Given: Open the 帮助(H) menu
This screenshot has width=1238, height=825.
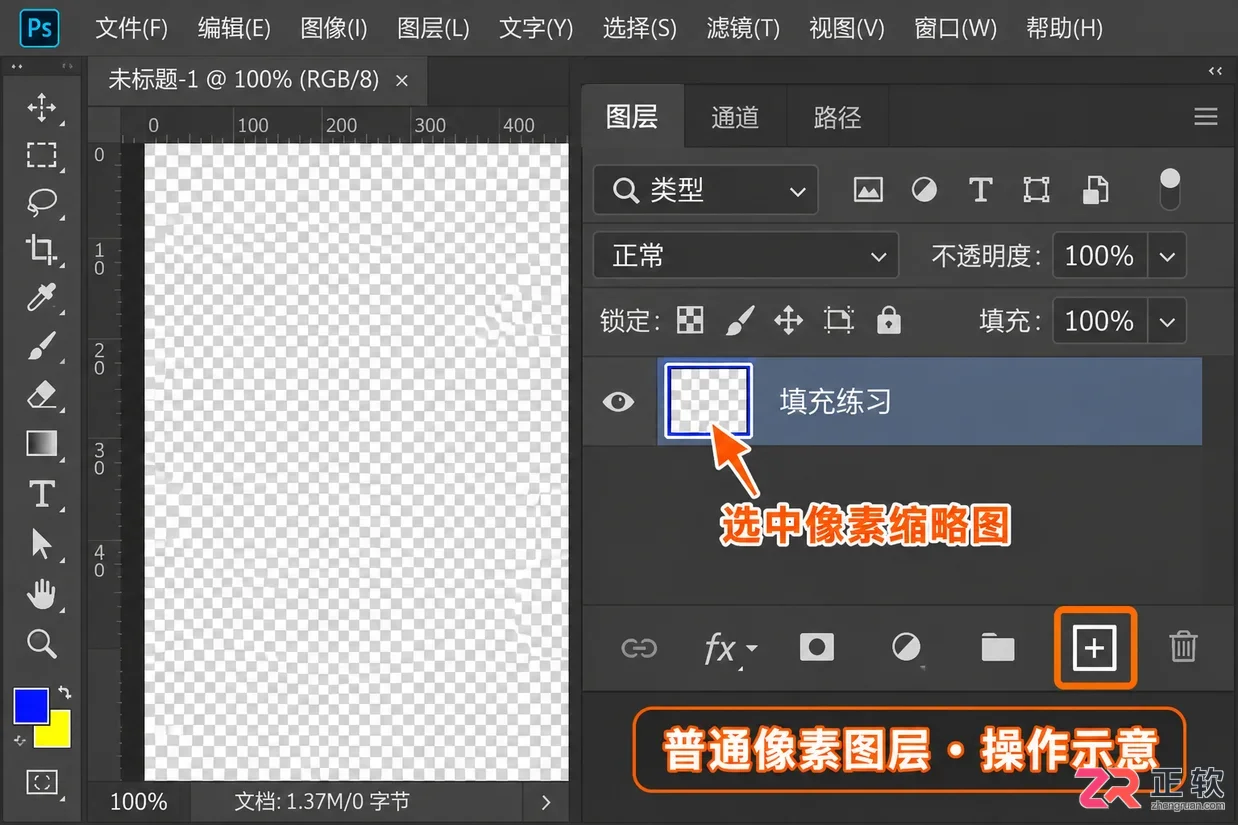Looking at the screenshot, I should pyautogui.click(x=1064, y=28).
